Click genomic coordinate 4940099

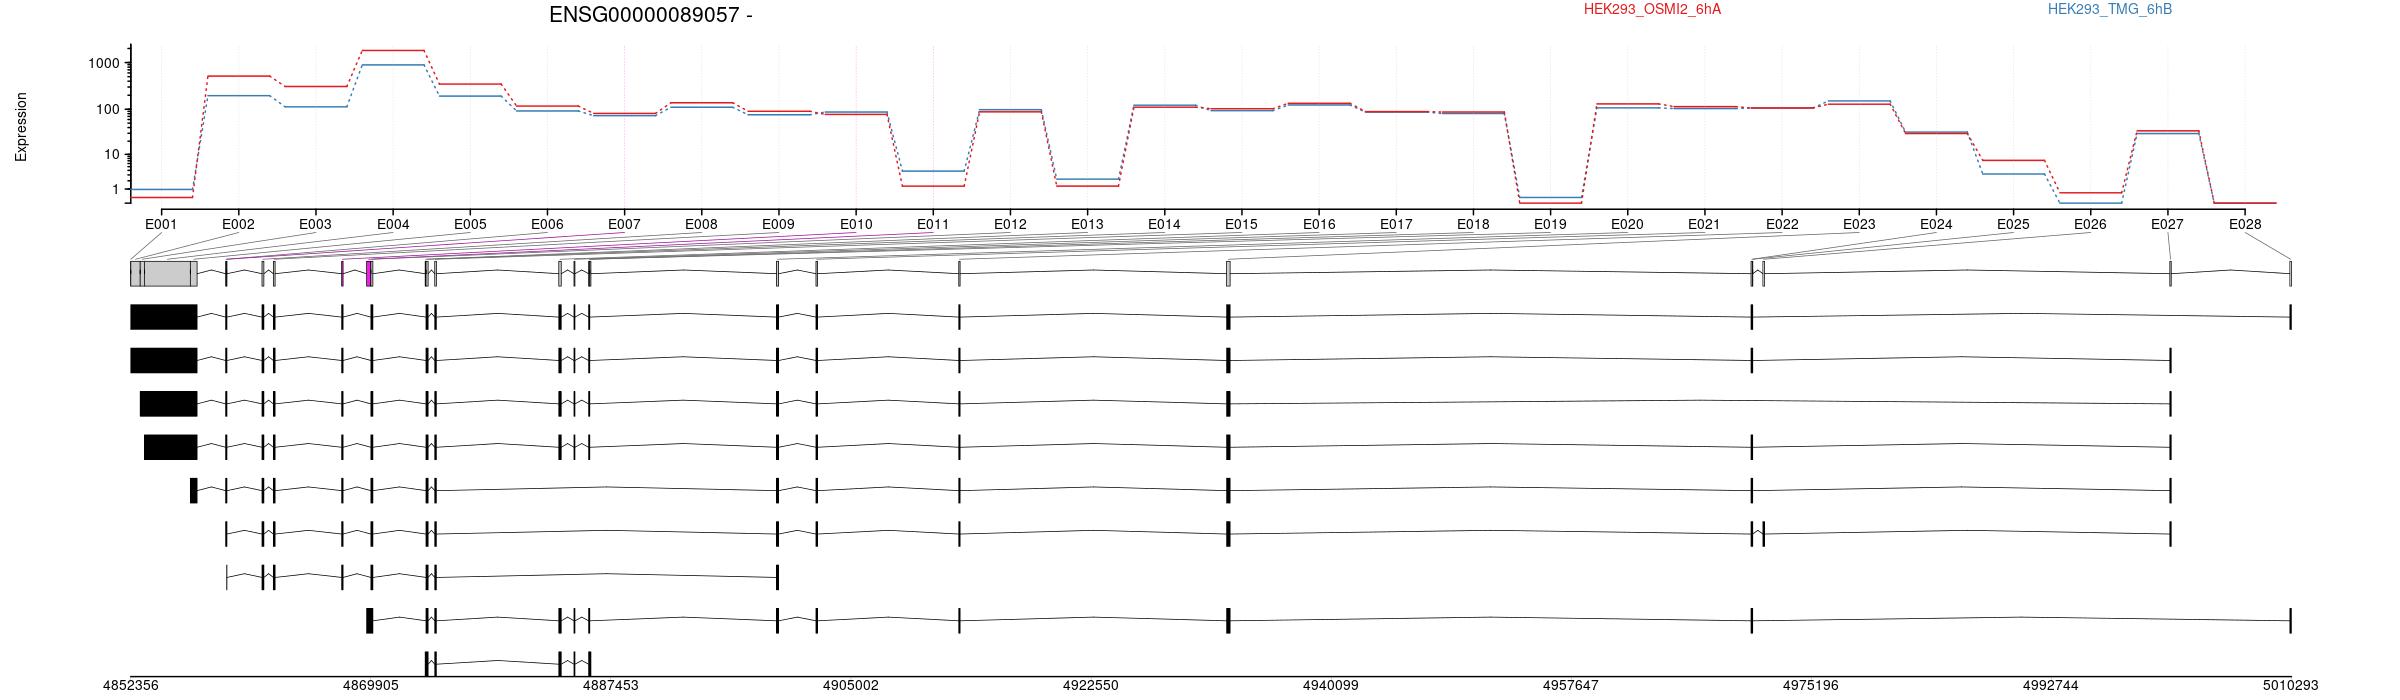point(1331,686)
